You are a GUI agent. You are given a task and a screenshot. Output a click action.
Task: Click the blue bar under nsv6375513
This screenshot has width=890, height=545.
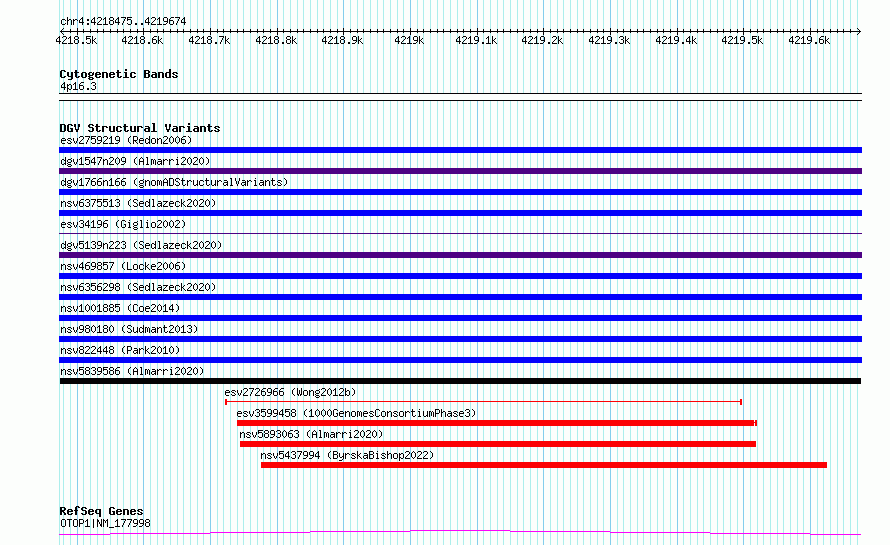[x=460, y=213]
